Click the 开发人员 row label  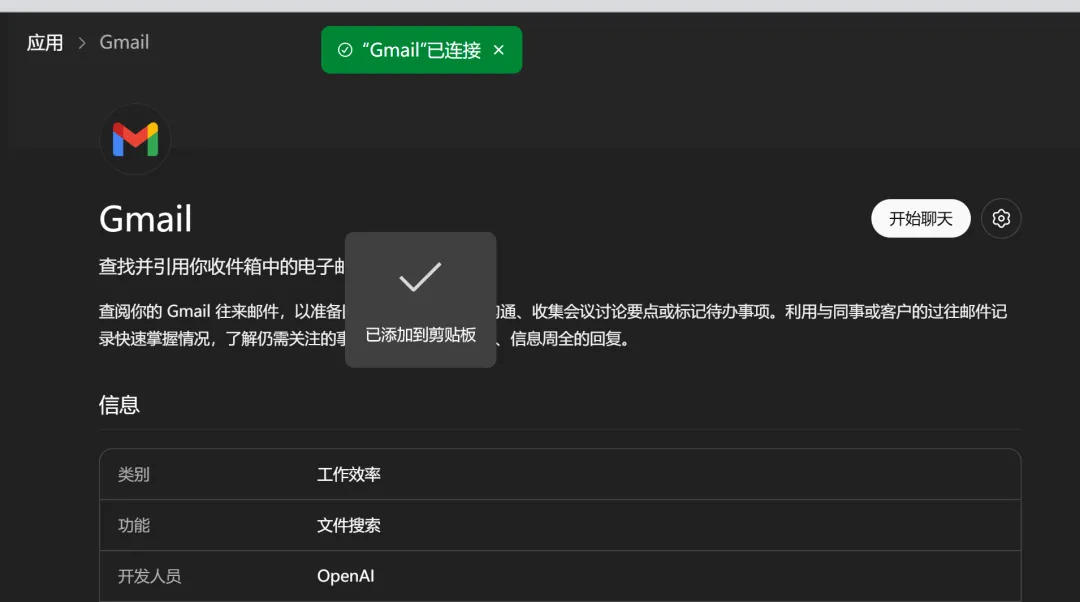(x=149, y=577)
